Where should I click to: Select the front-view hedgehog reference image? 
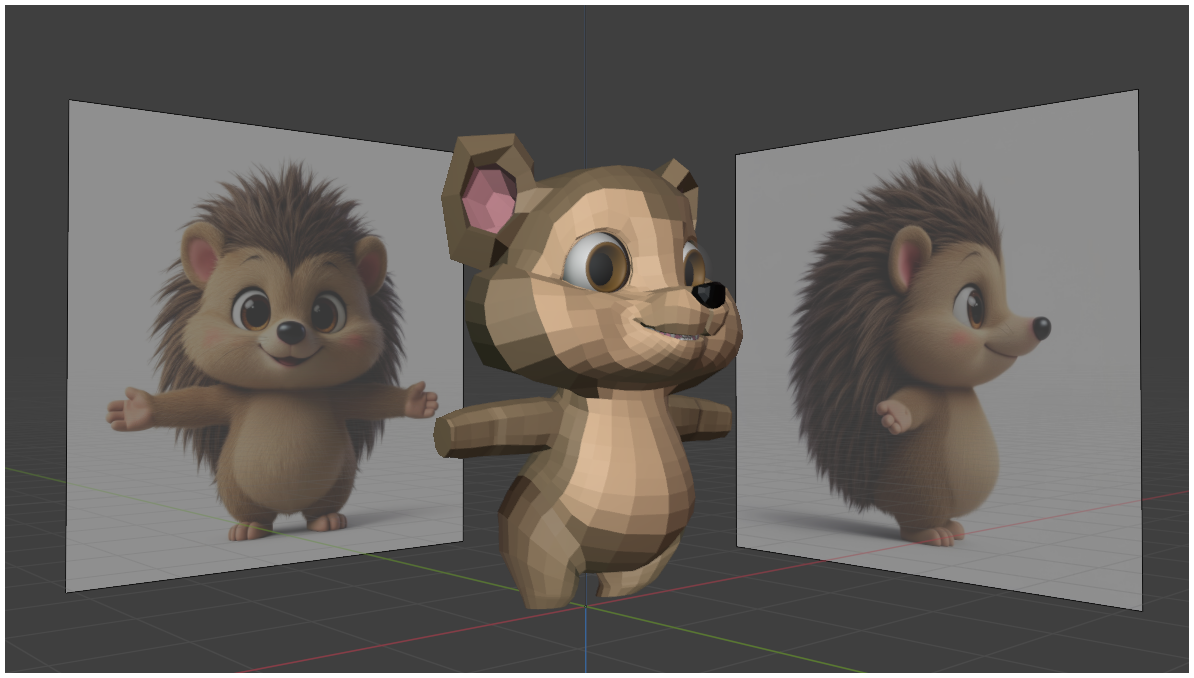click(264, 346)
